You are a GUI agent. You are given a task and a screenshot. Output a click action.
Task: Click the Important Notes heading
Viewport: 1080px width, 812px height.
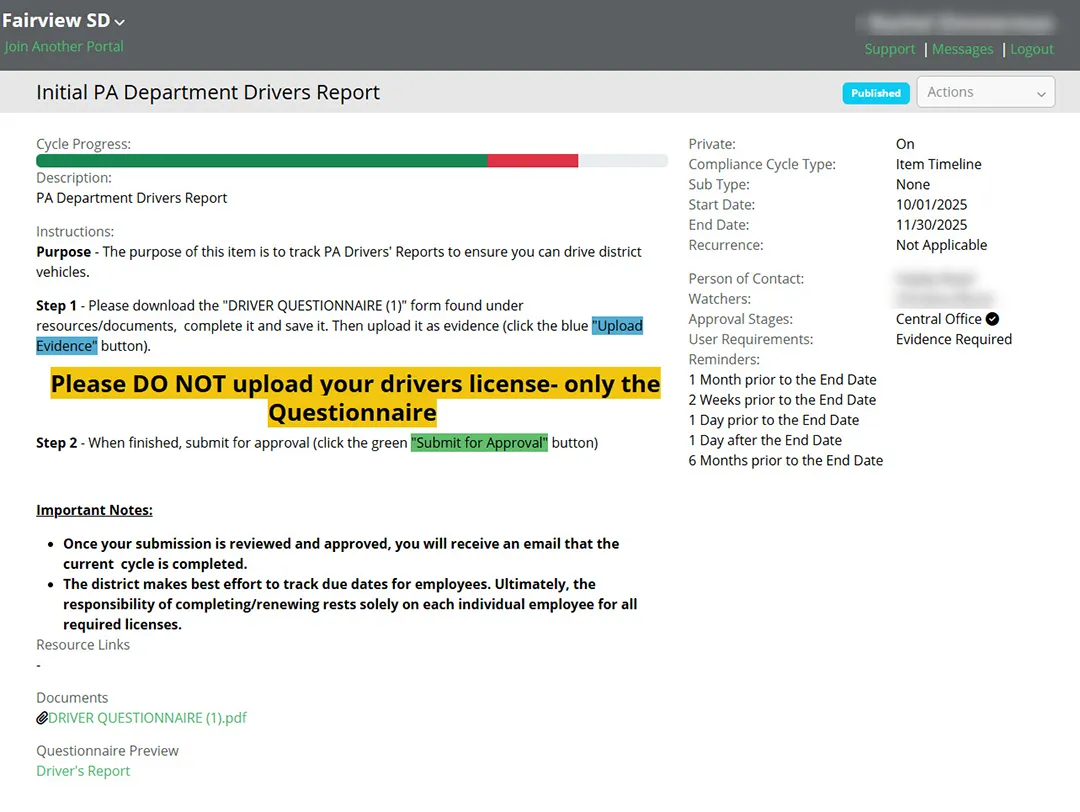[x=94, y=510]
